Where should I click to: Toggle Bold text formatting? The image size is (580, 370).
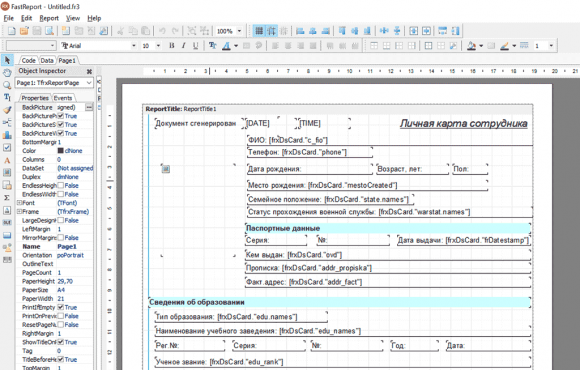click(172, 46)
